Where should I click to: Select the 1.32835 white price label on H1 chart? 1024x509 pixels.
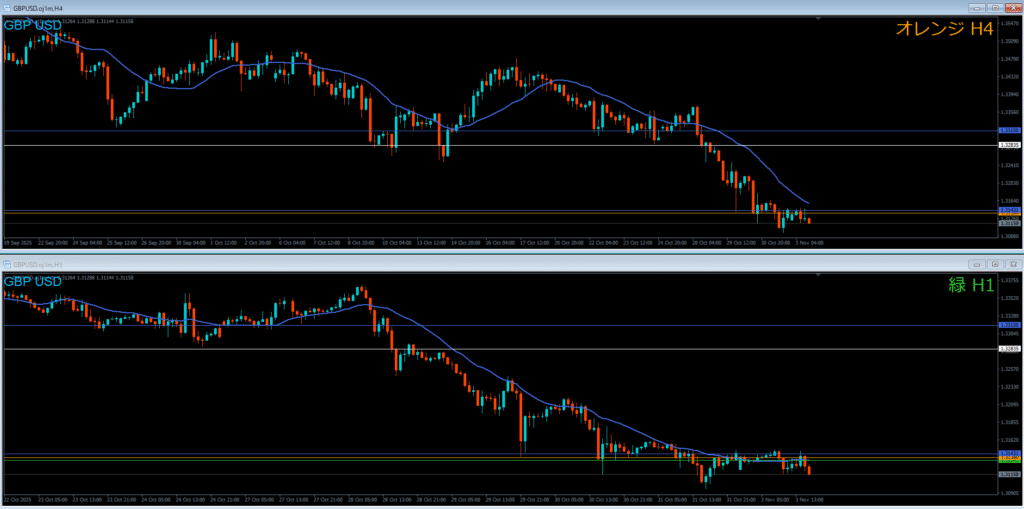coord(1009,349)
